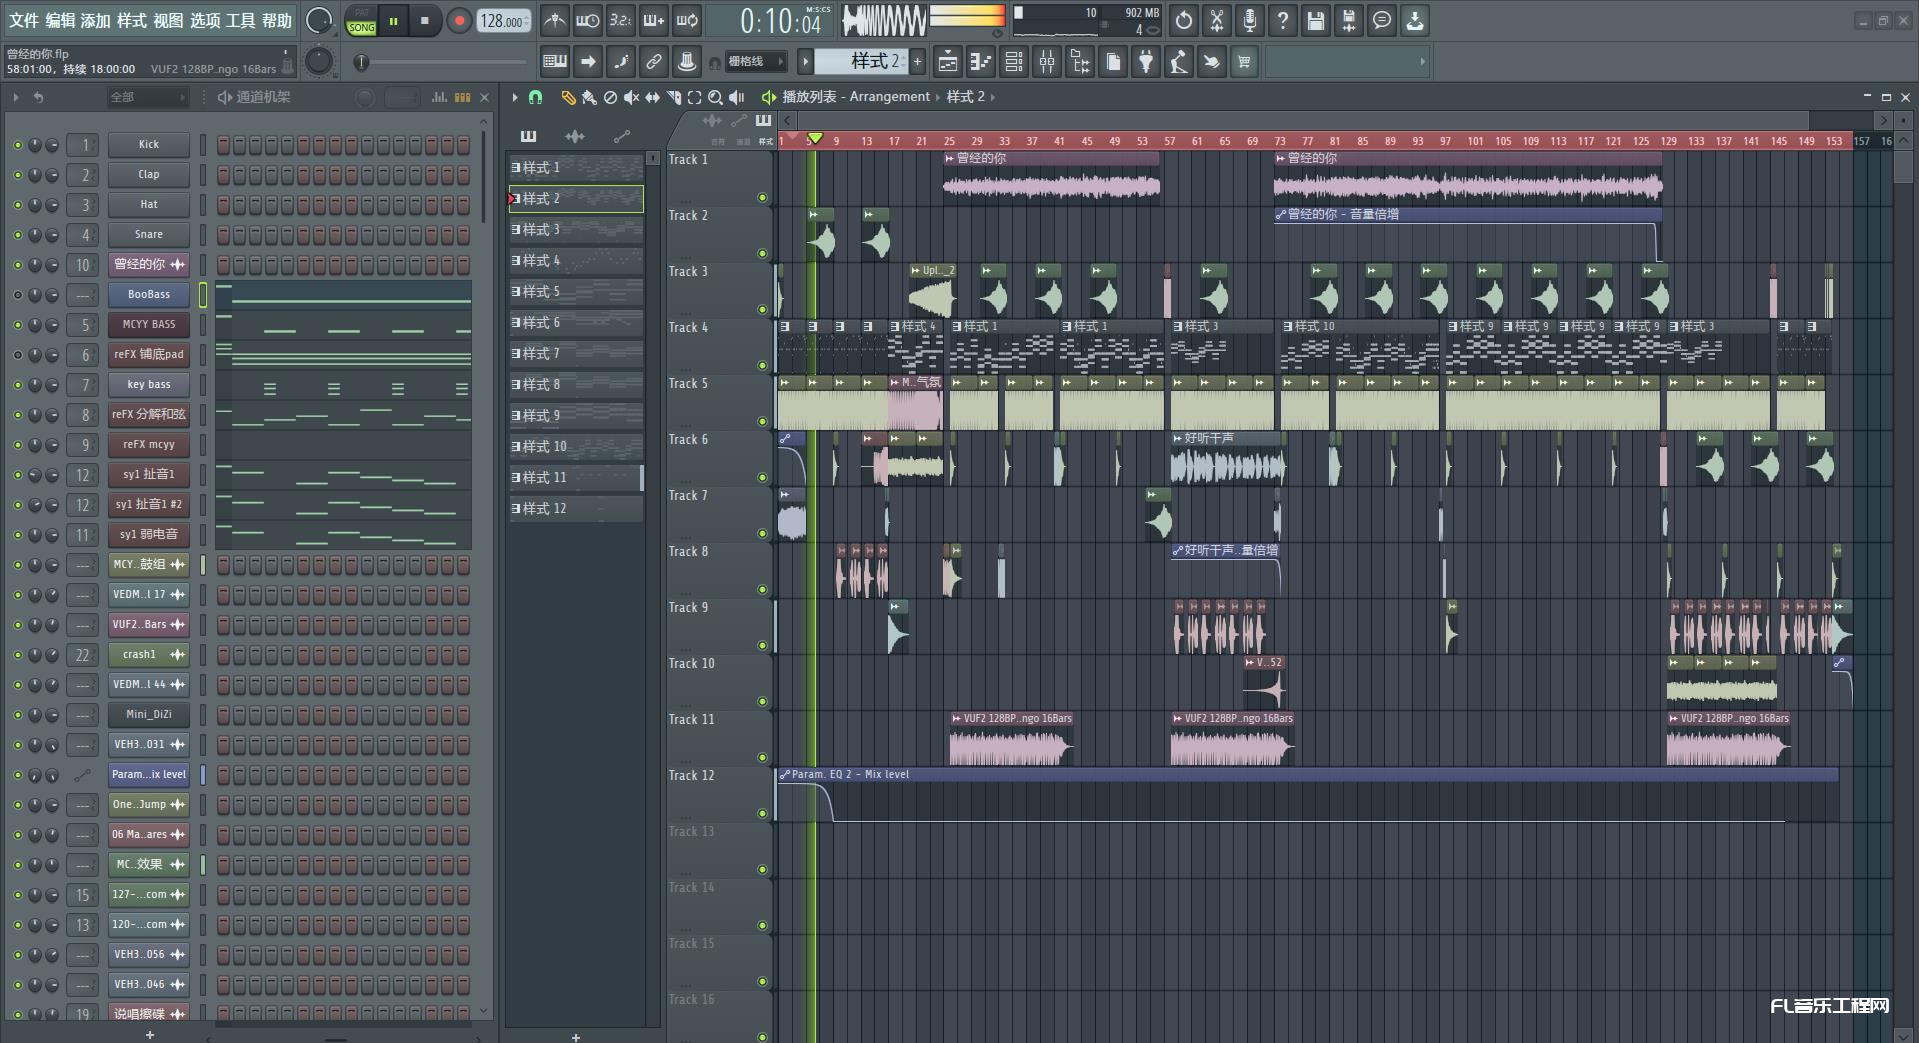The image size is (1919, 1043).
Task: Select the slip tool in playlist toolbar
Action: pyautogui.click(x=652, y=97)
